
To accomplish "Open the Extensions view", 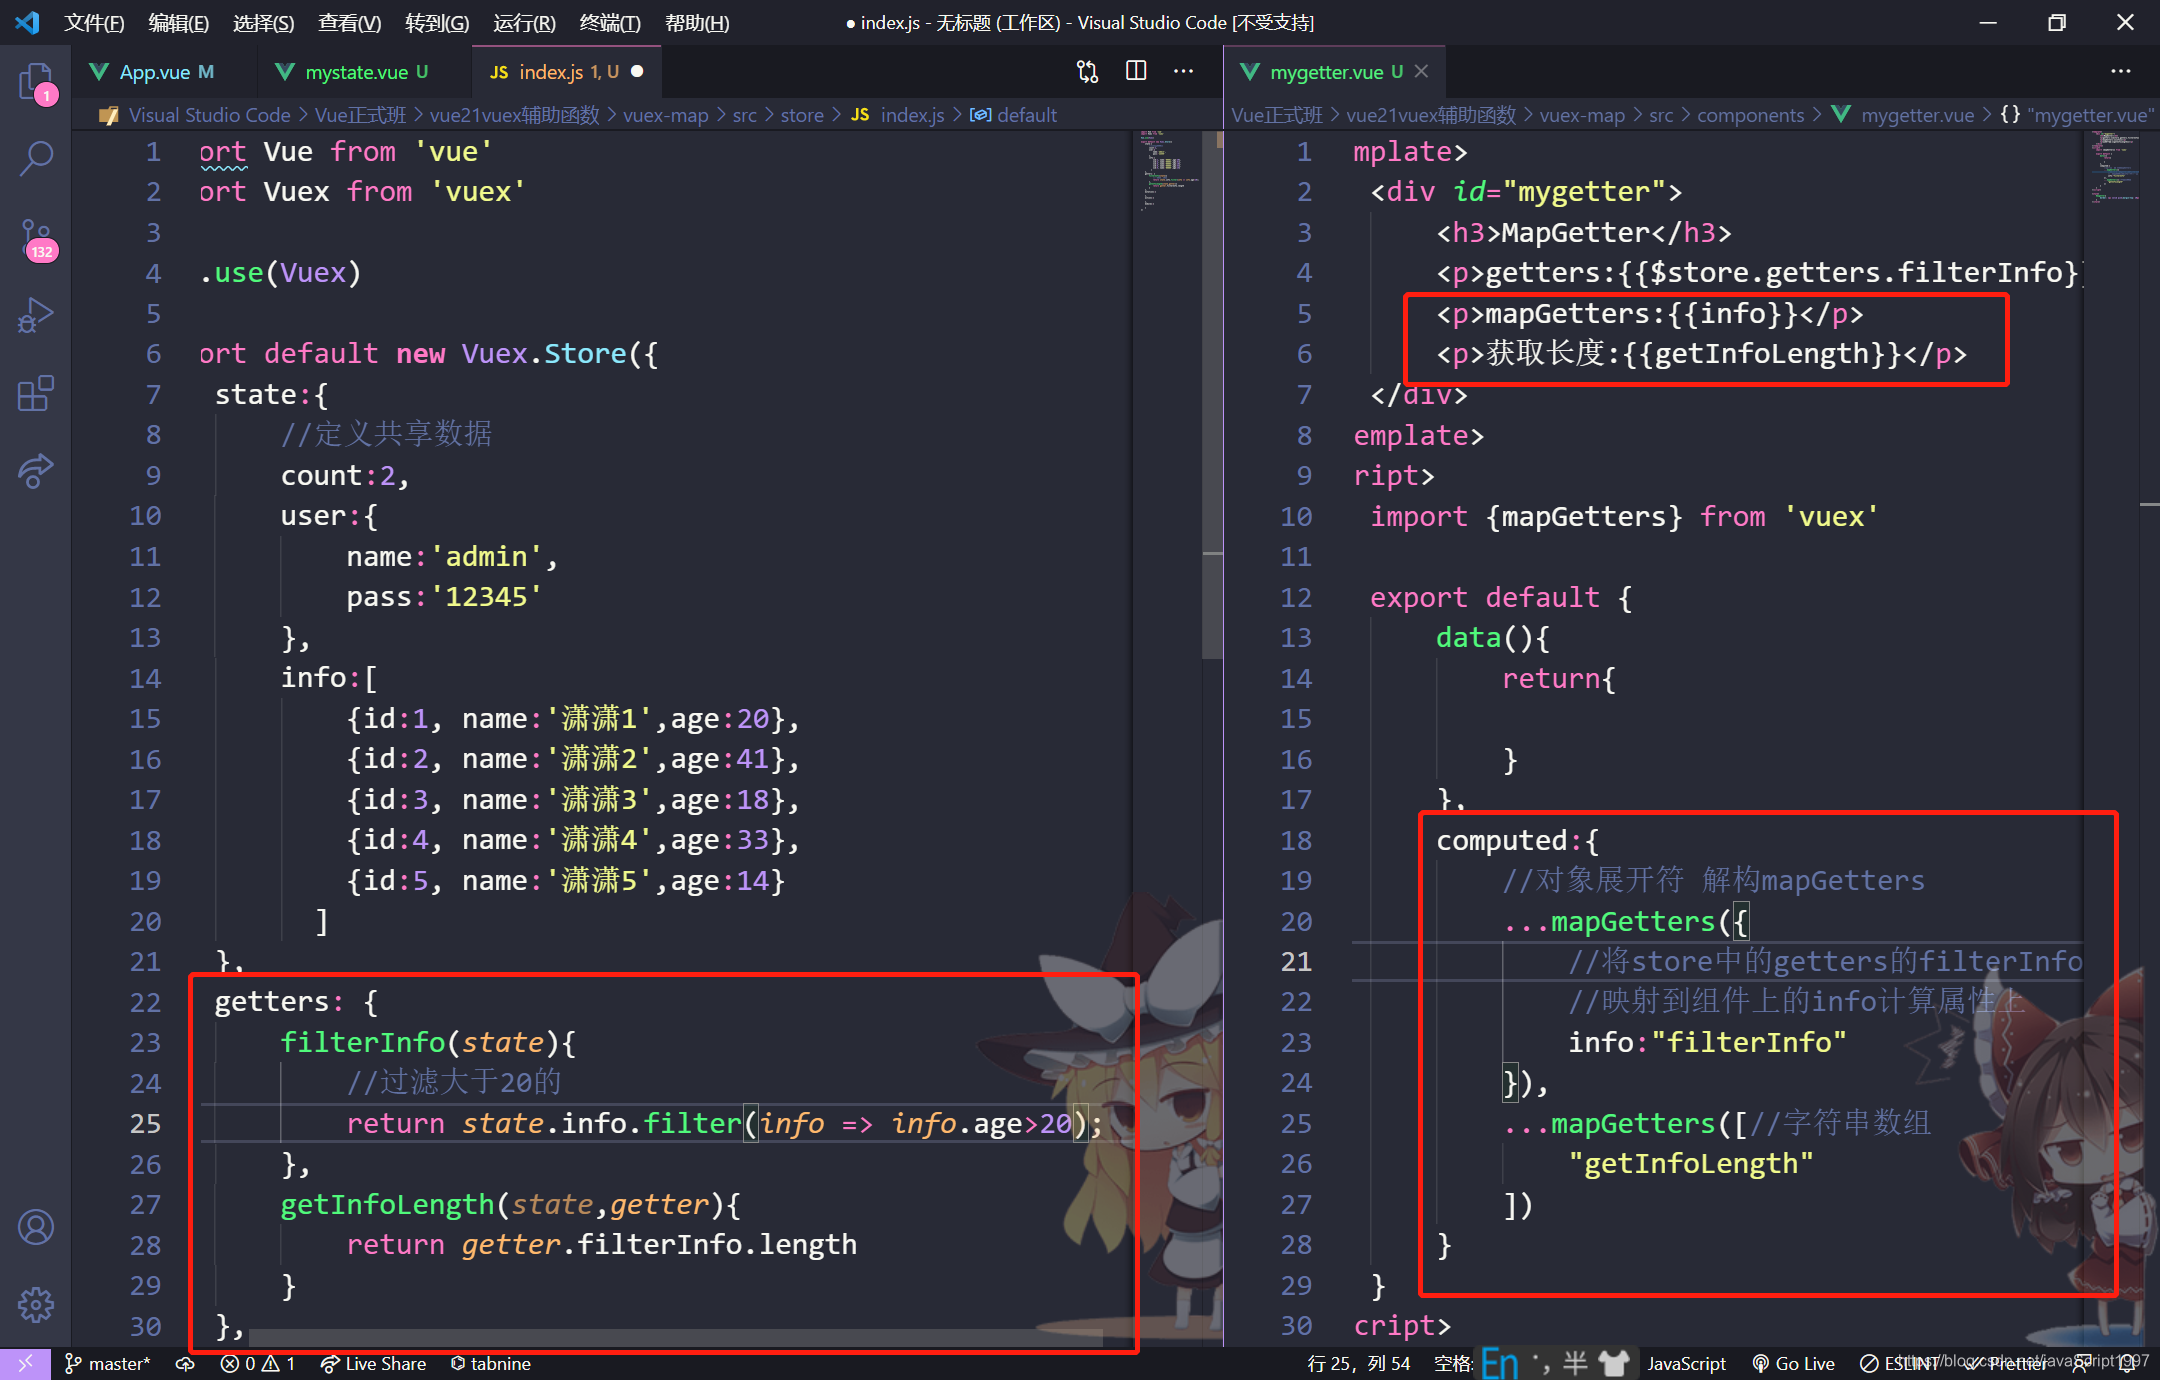I will [36, 394].
